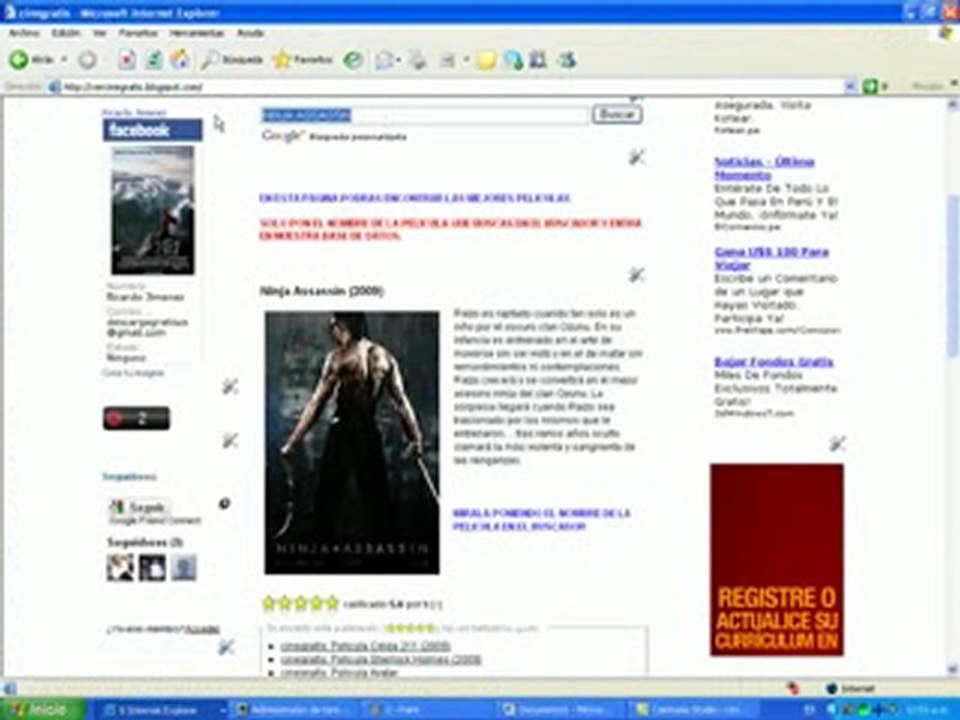This screenshot has width=960, height=720.
Task: Switch to Camtasia Studio taskbar button
Action: pyautogui.click(x=693, y=710)
